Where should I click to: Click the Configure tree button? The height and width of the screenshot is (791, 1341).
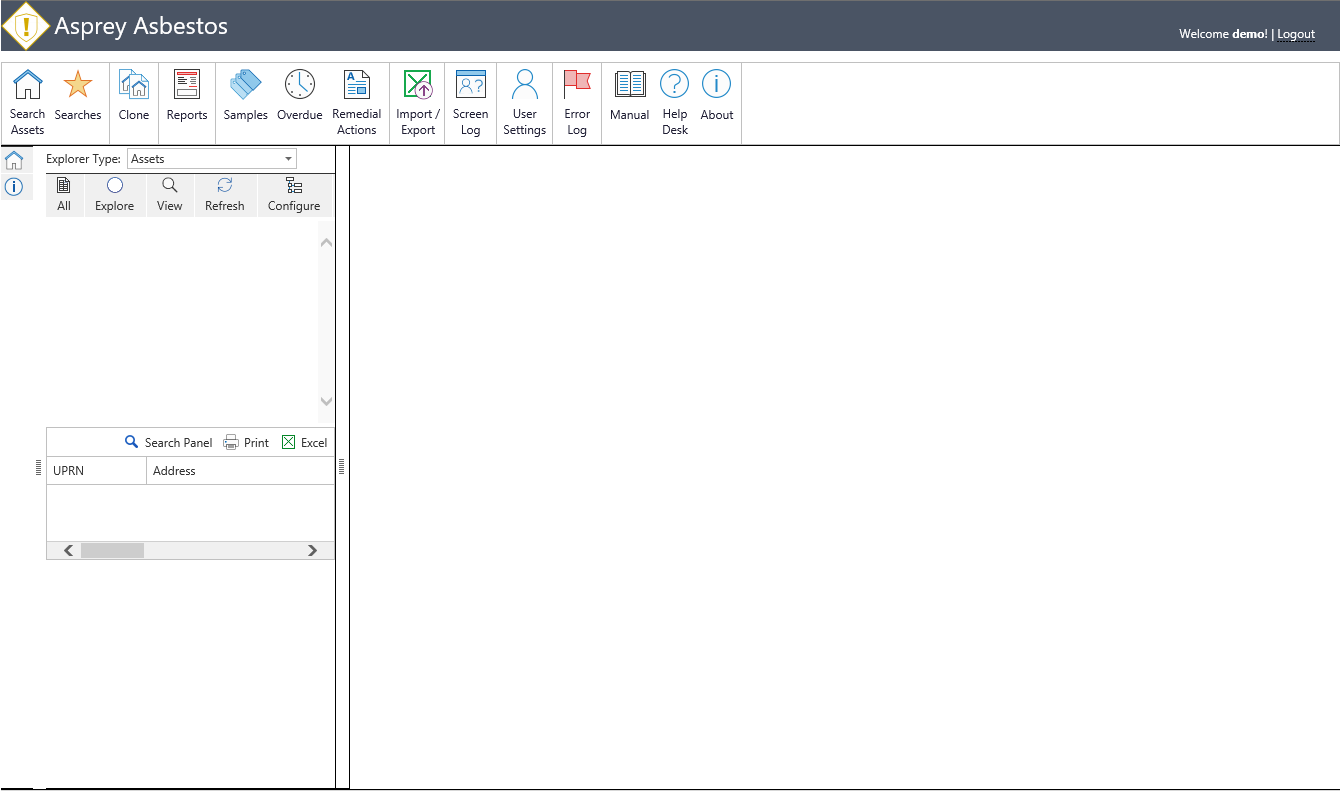coord(294,195)
